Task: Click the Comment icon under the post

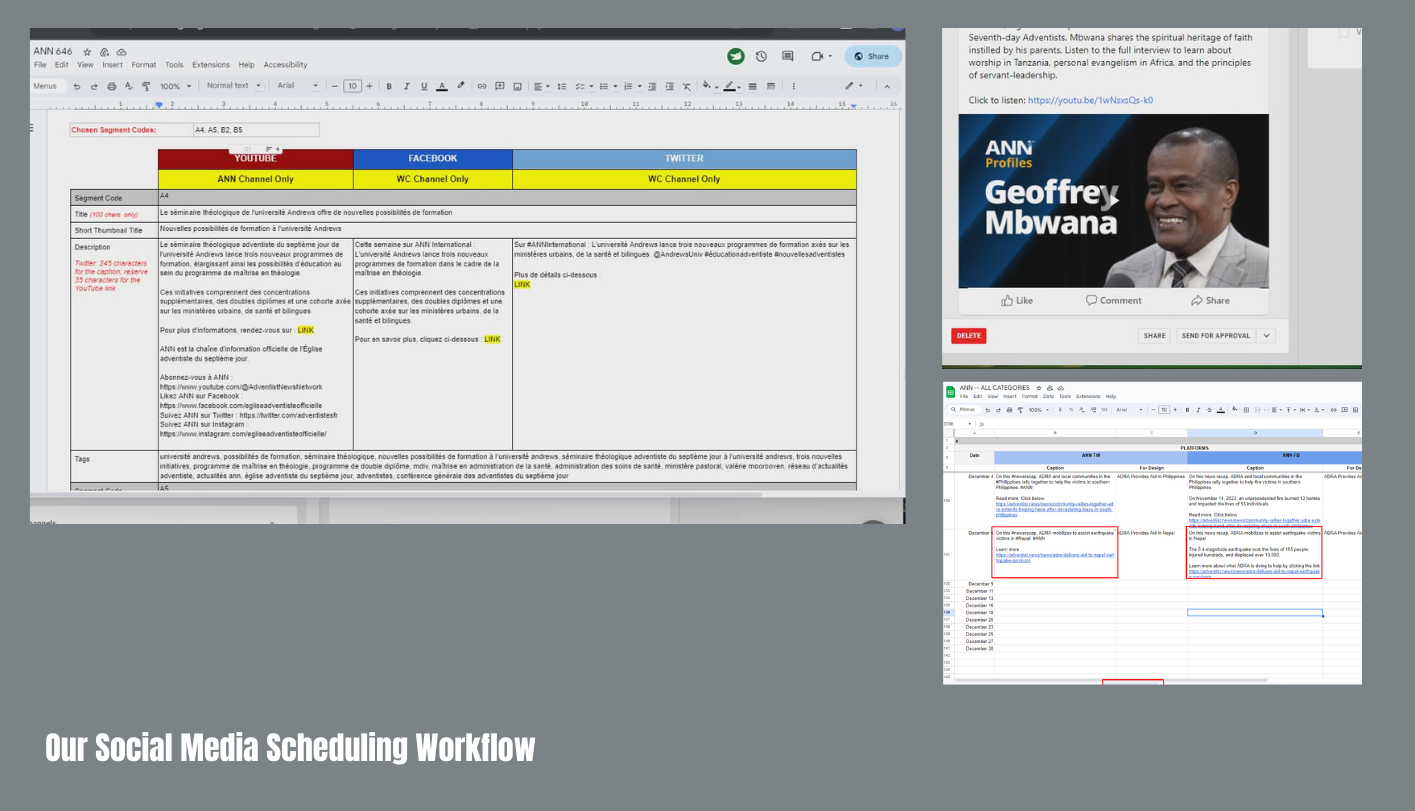Action: pos(1113,300)
